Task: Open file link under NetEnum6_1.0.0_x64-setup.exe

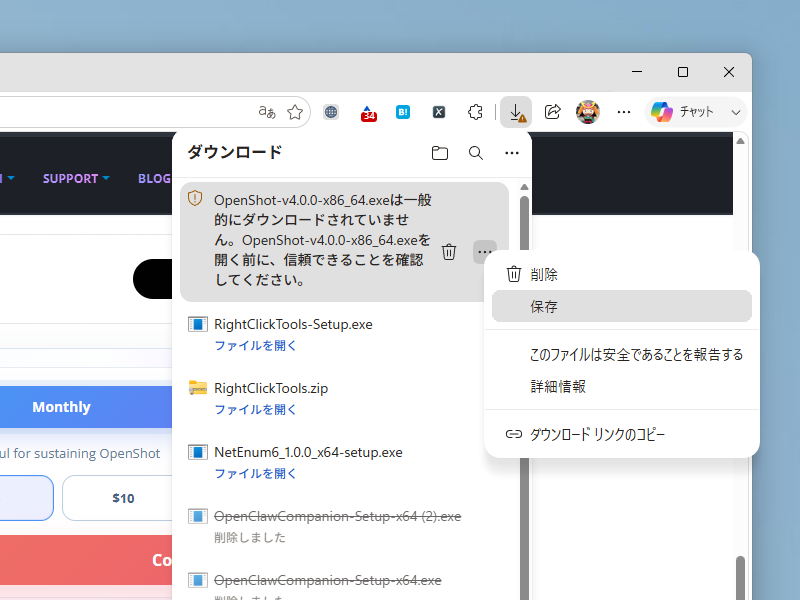Action: click(255, 473)
